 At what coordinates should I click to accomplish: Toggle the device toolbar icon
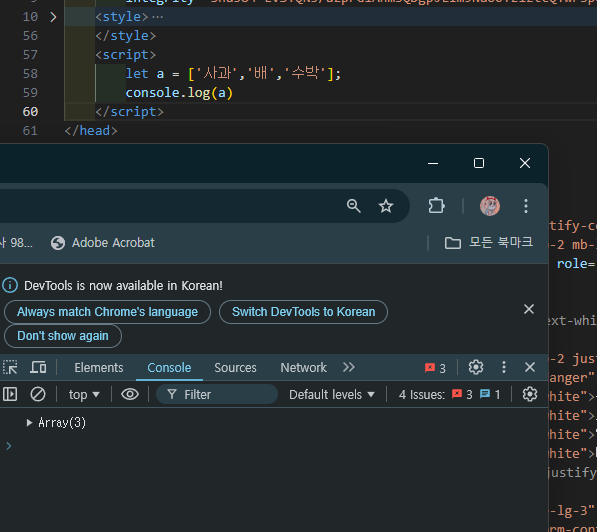pos(38,367)
